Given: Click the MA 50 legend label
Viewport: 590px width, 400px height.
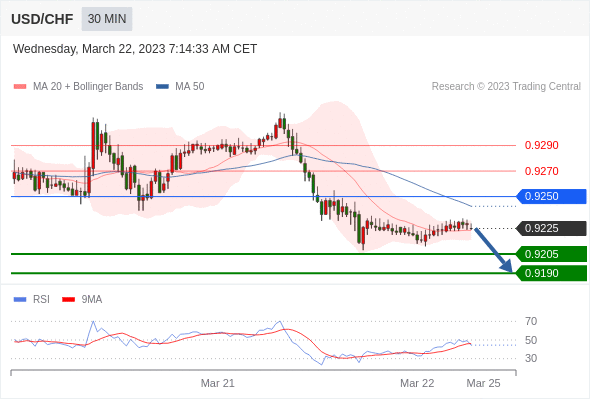Looking at the screenshot, I should coord(190,87).
